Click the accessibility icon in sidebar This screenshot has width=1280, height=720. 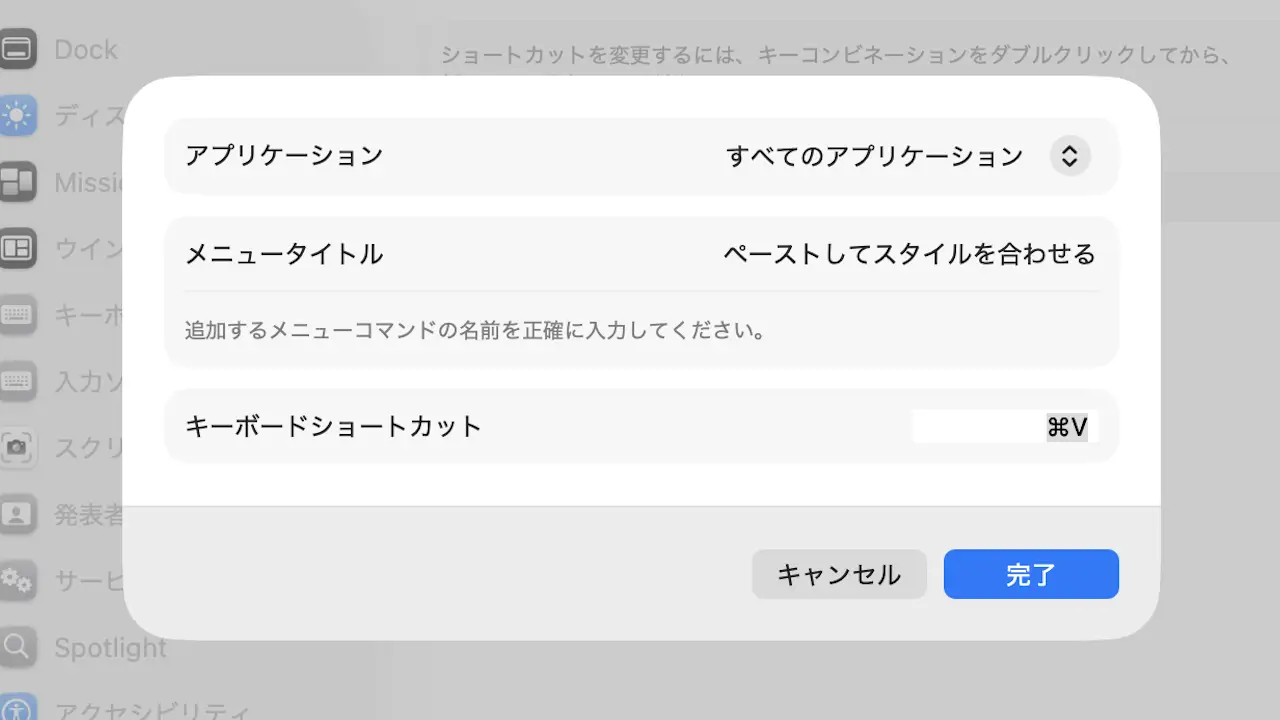[x=17, y=707]
